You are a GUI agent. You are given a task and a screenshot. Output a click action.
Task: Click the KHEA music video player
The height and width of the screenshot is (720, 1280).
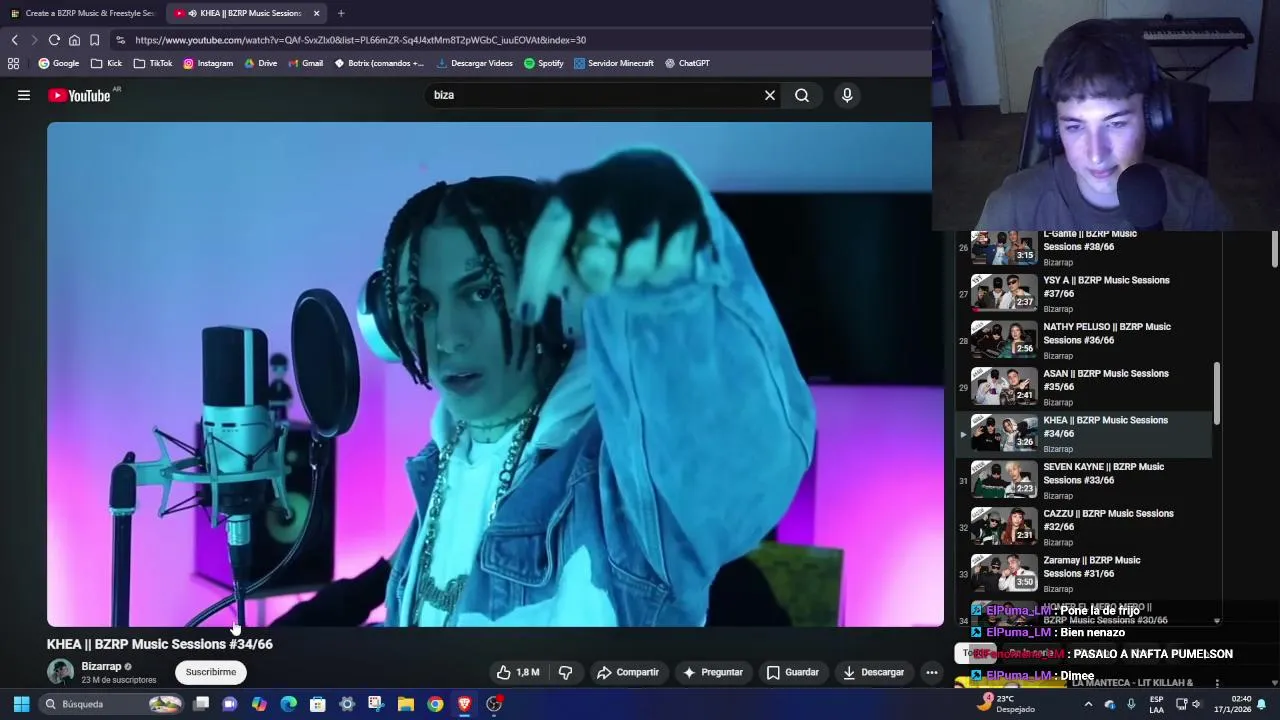point(495,374)
